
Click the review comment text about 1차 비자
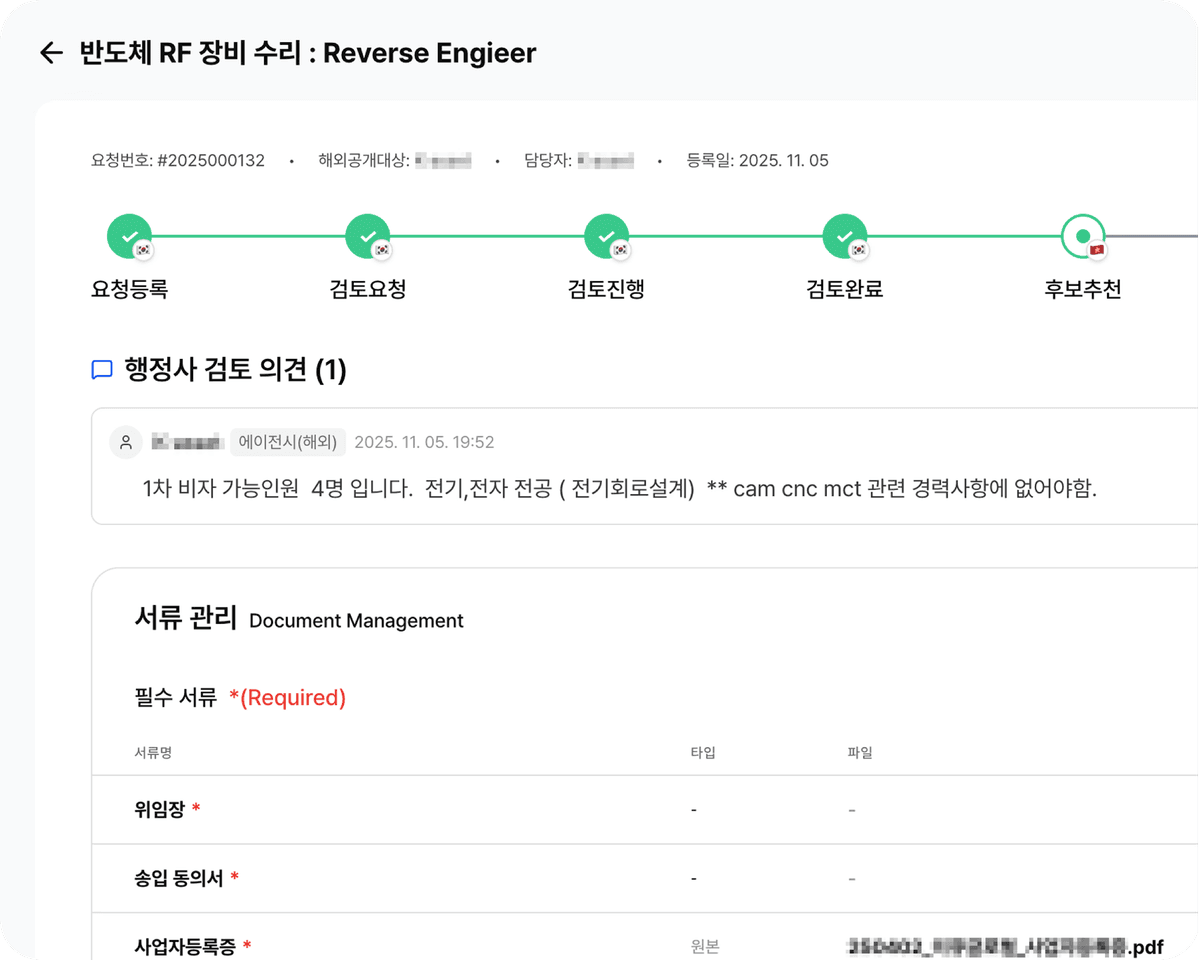coord(620,490)
